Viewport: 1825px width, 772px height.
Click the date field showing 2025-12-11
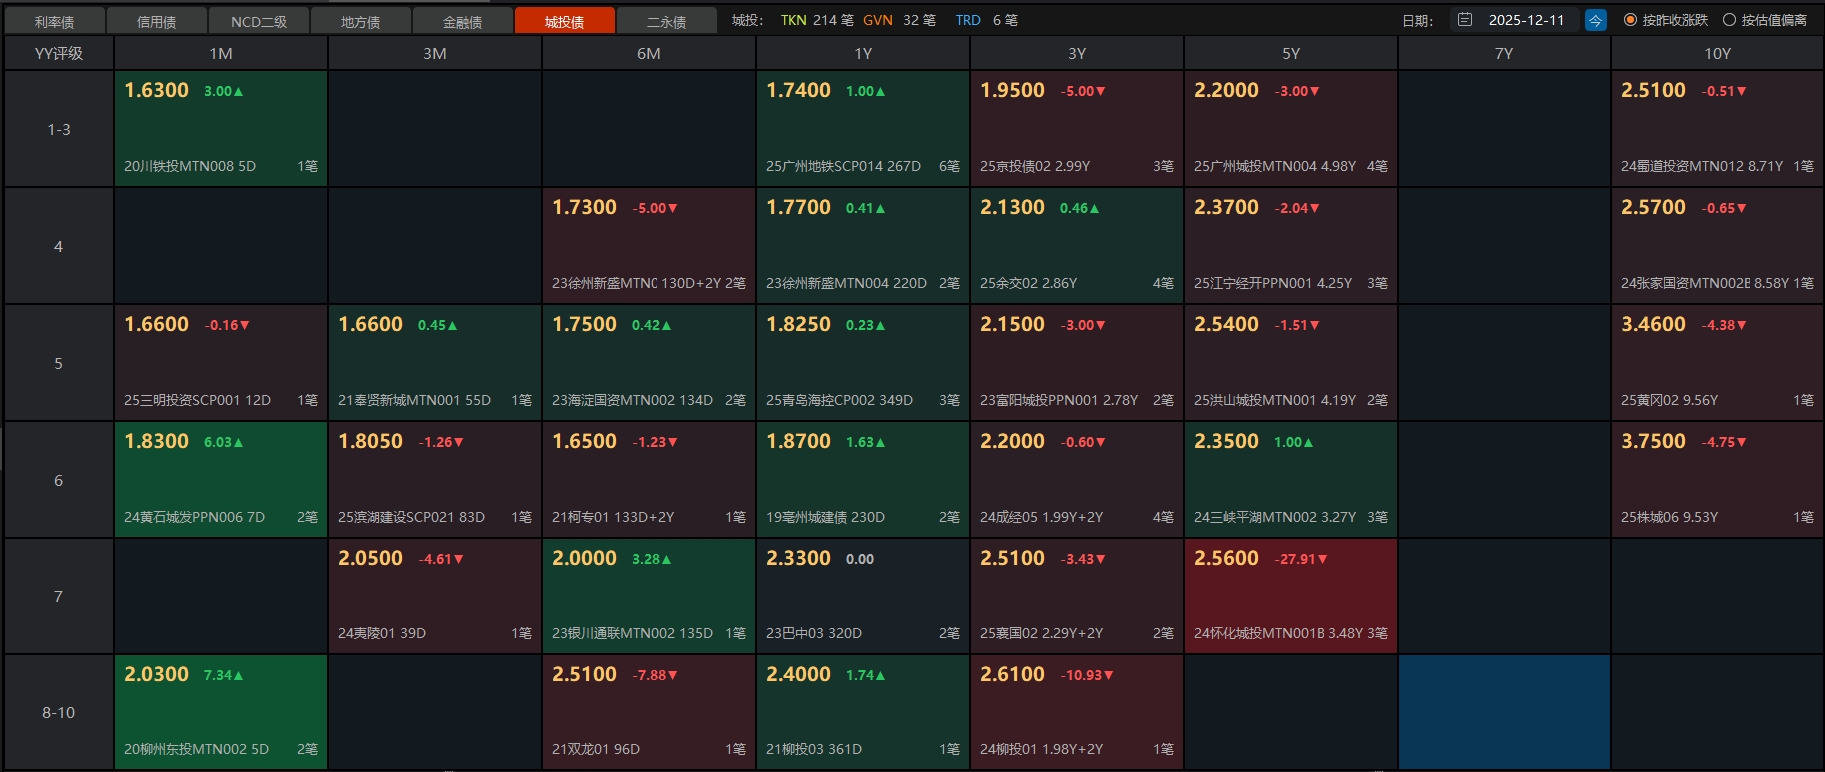pos(1515,20)
